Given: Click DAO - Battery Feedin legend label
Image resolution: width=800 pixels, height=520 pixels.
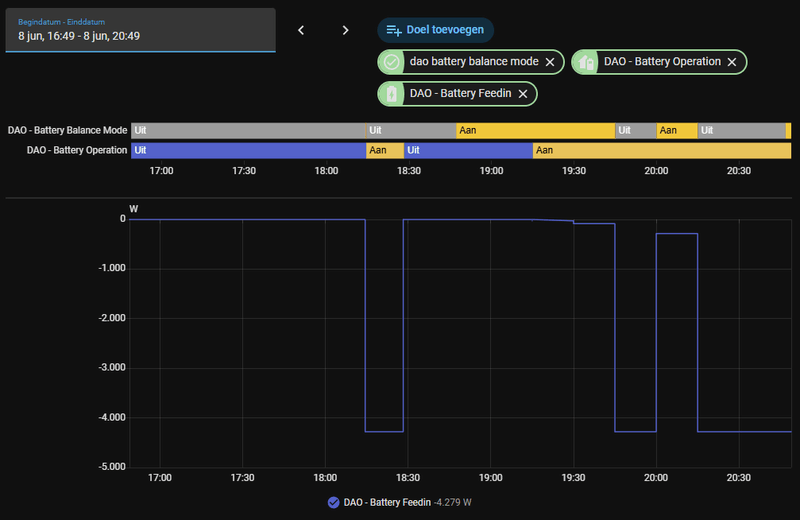Looking at the screenshot, I should (387, 503).
